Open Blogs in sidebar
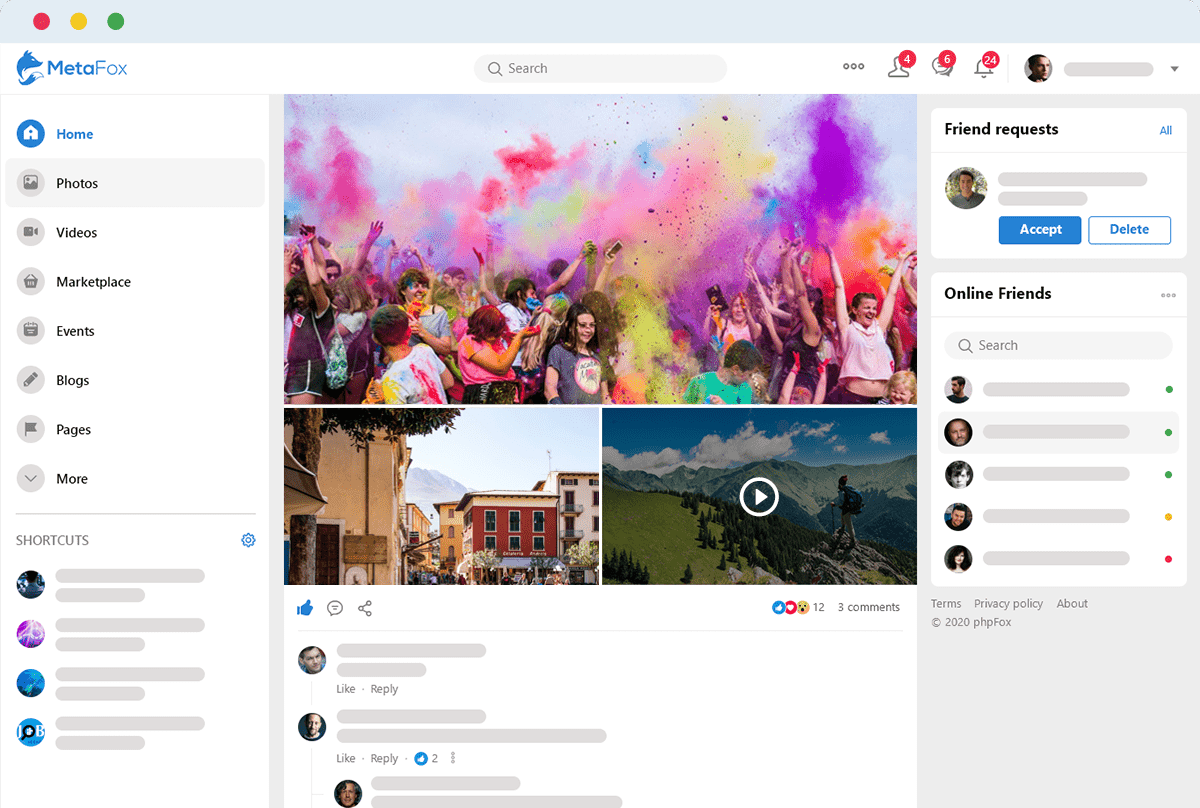This screenshot has width=1200, height=808. click(x=135, y=380)
